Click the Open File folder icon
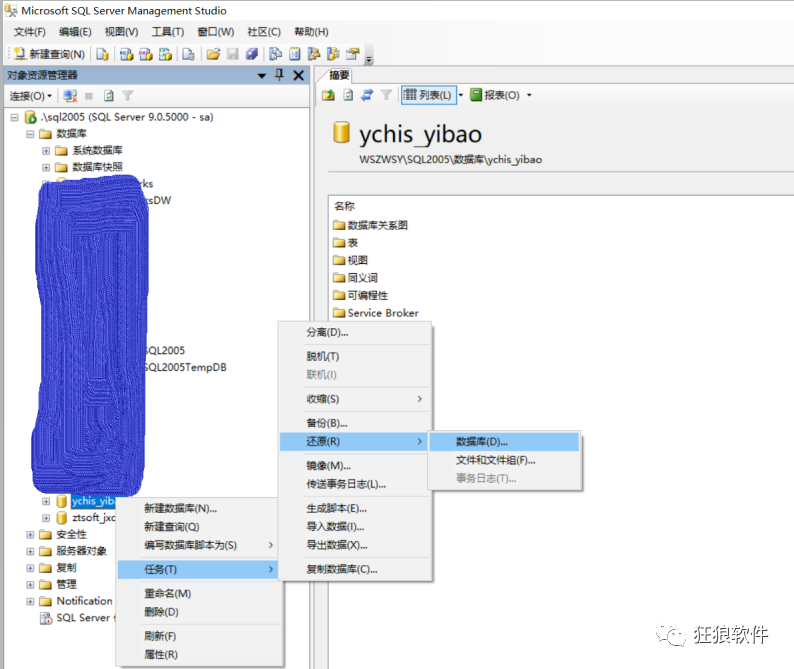 [x=213, y=54]
